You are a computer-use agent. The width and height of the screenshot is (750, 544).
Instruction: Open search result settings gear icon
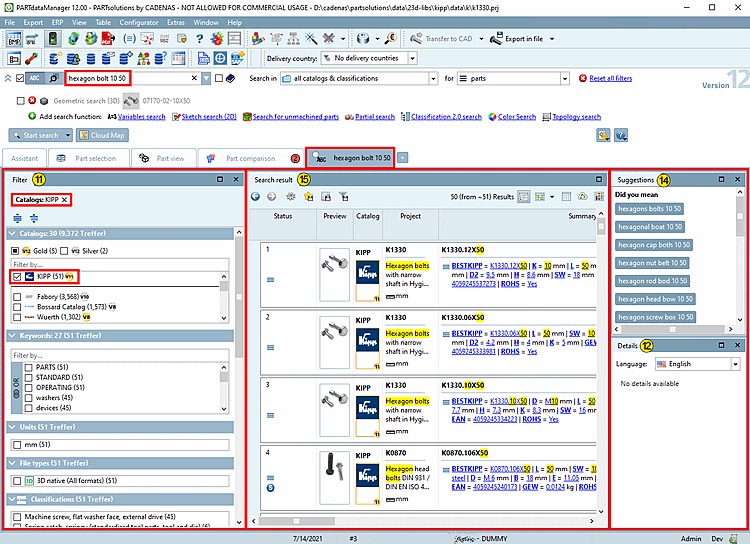[x=290, y=197]
